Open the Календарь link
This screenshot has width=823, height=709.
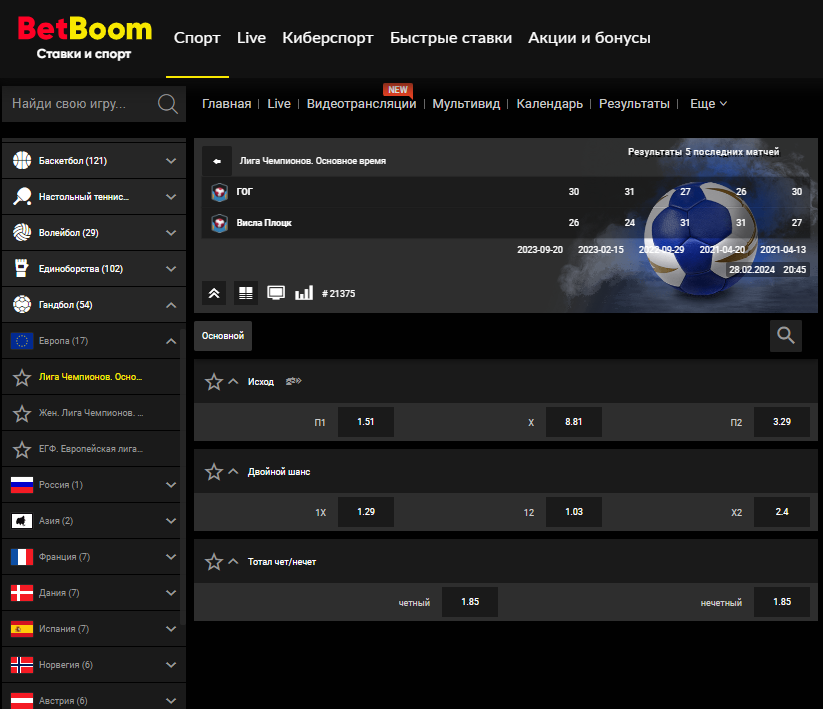tap(550, 104)
